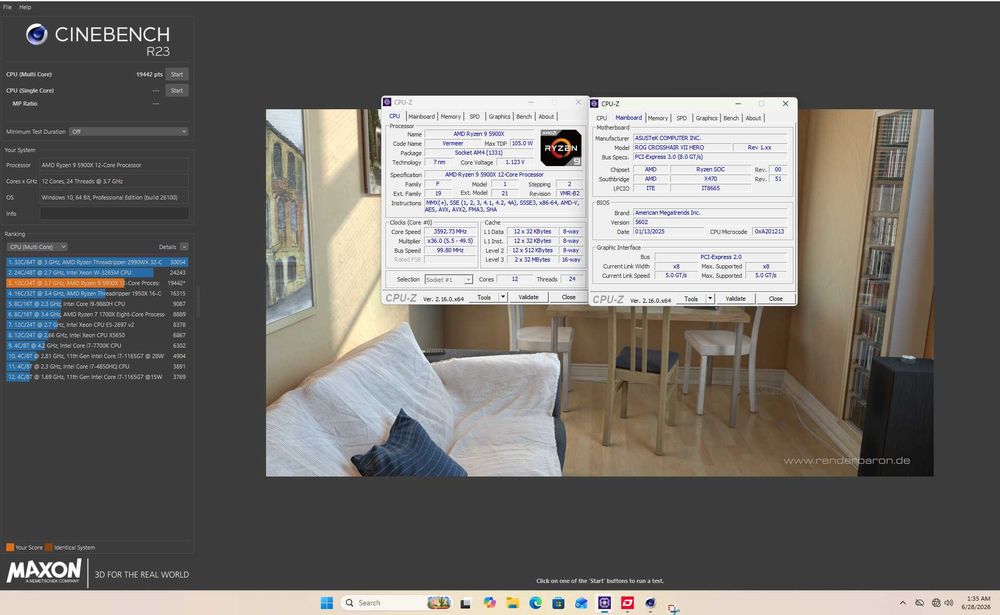Open the Help menu in Cinebench
Image resolution: width=1000 pixels, height=615 pixels.
[25, 7]
